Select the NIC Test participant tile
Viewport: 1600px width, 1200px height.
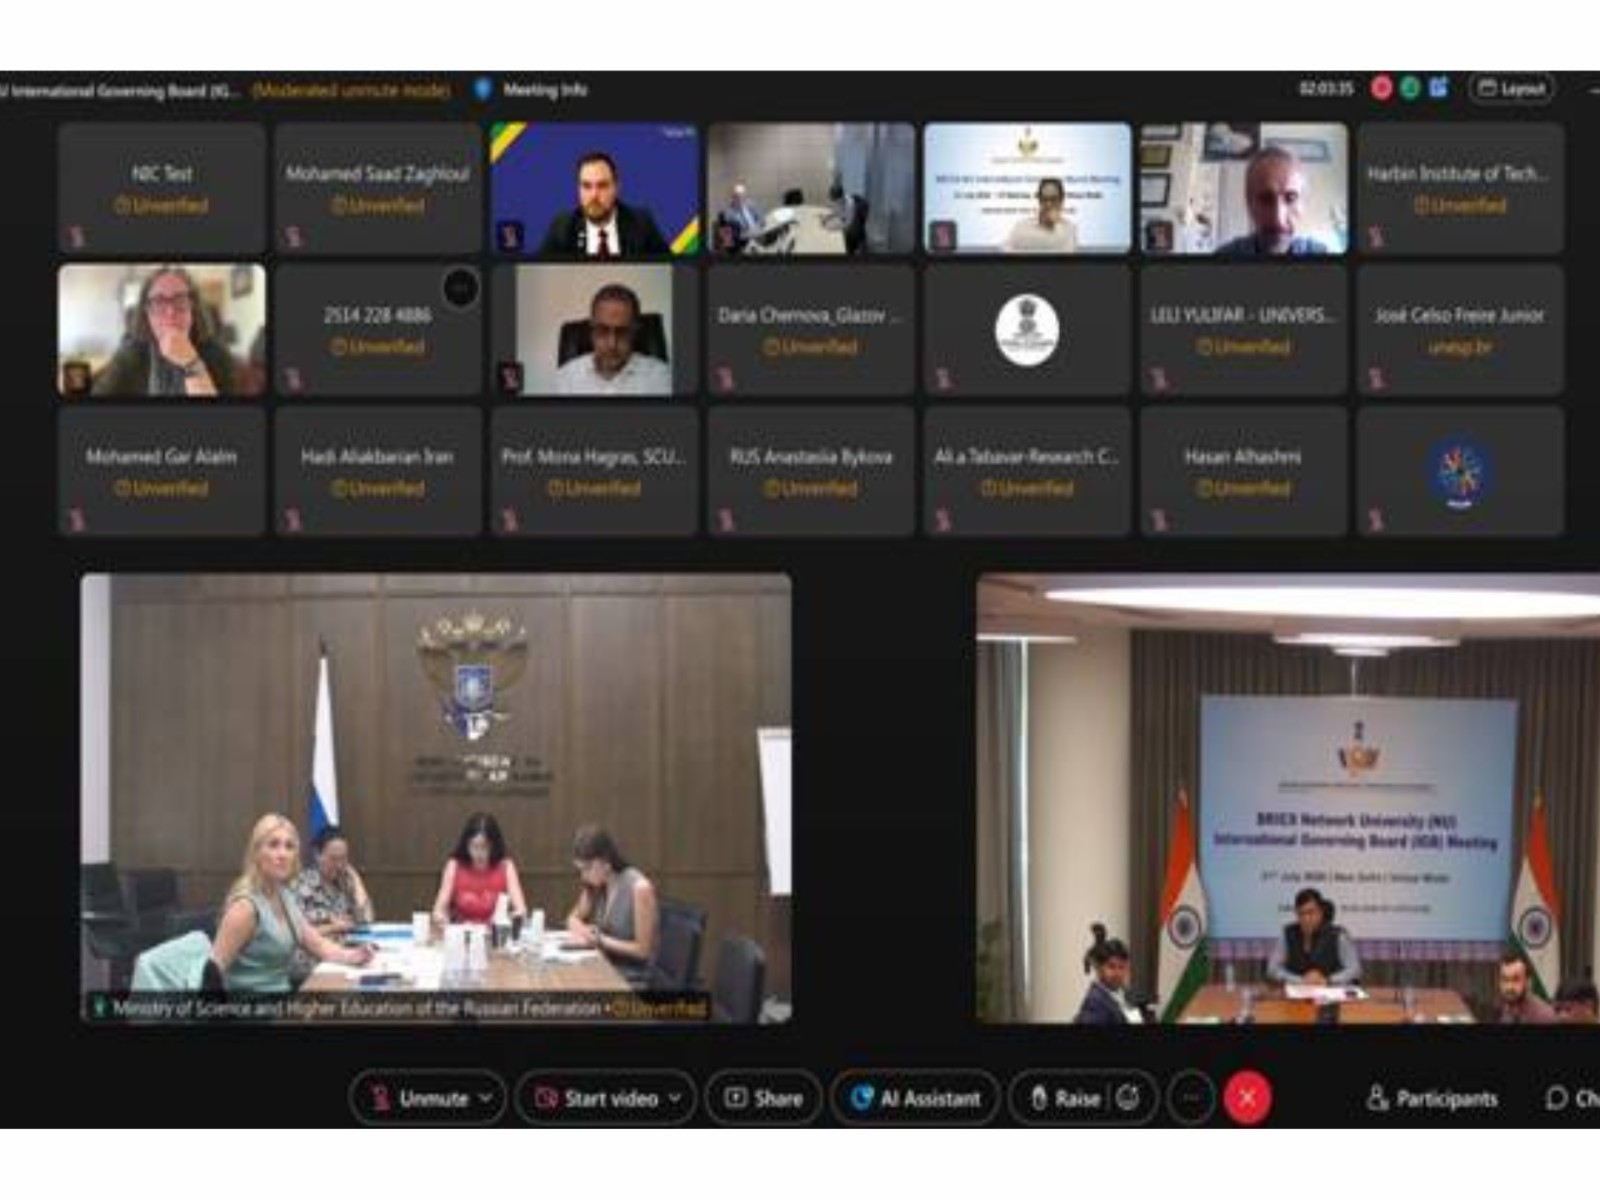tap(162, 188)
